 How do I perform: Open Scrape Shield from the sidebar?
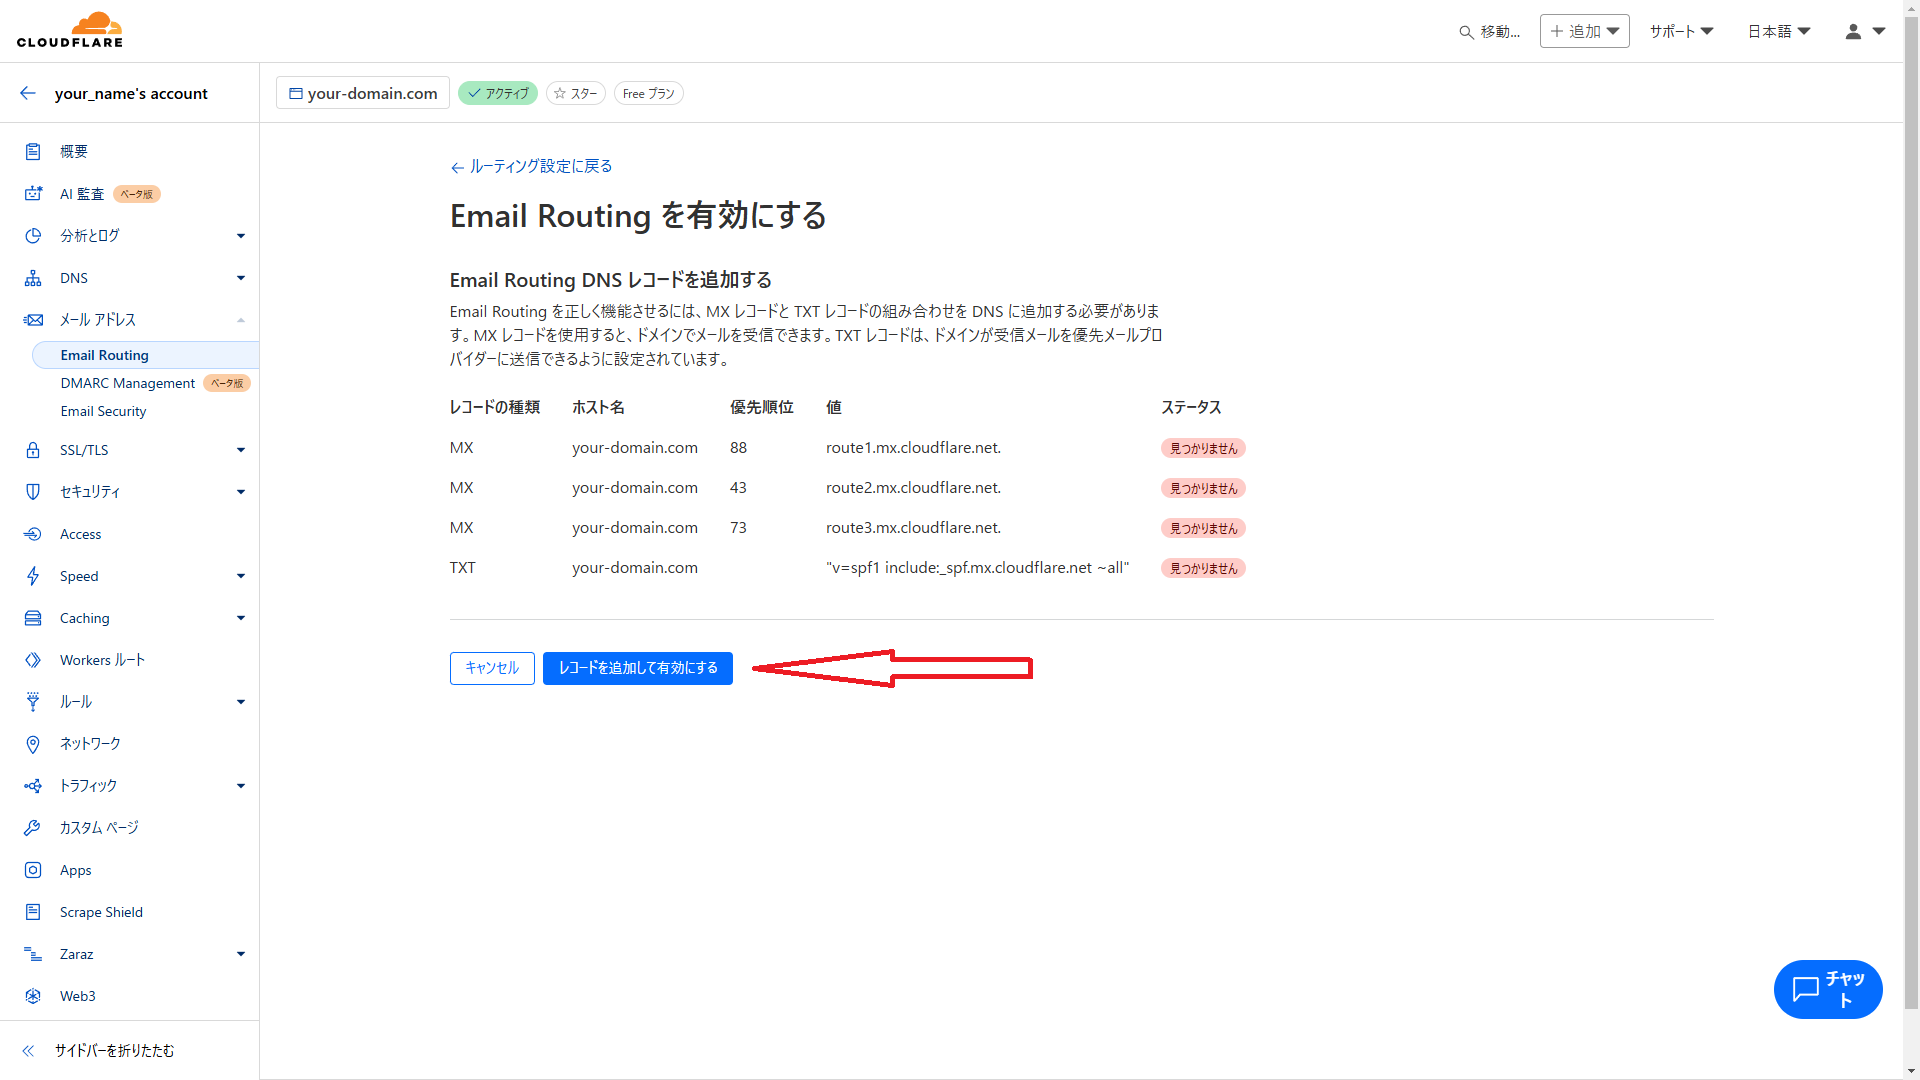point(100,911)
